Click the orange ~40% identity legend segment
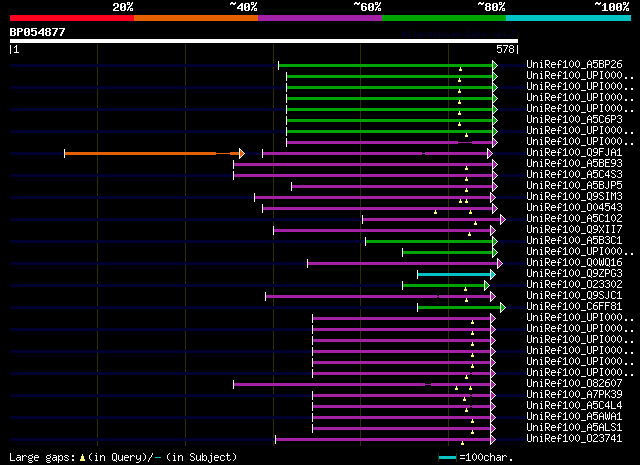The width and height of the screenshot is (640, 465). click(196, 18)
